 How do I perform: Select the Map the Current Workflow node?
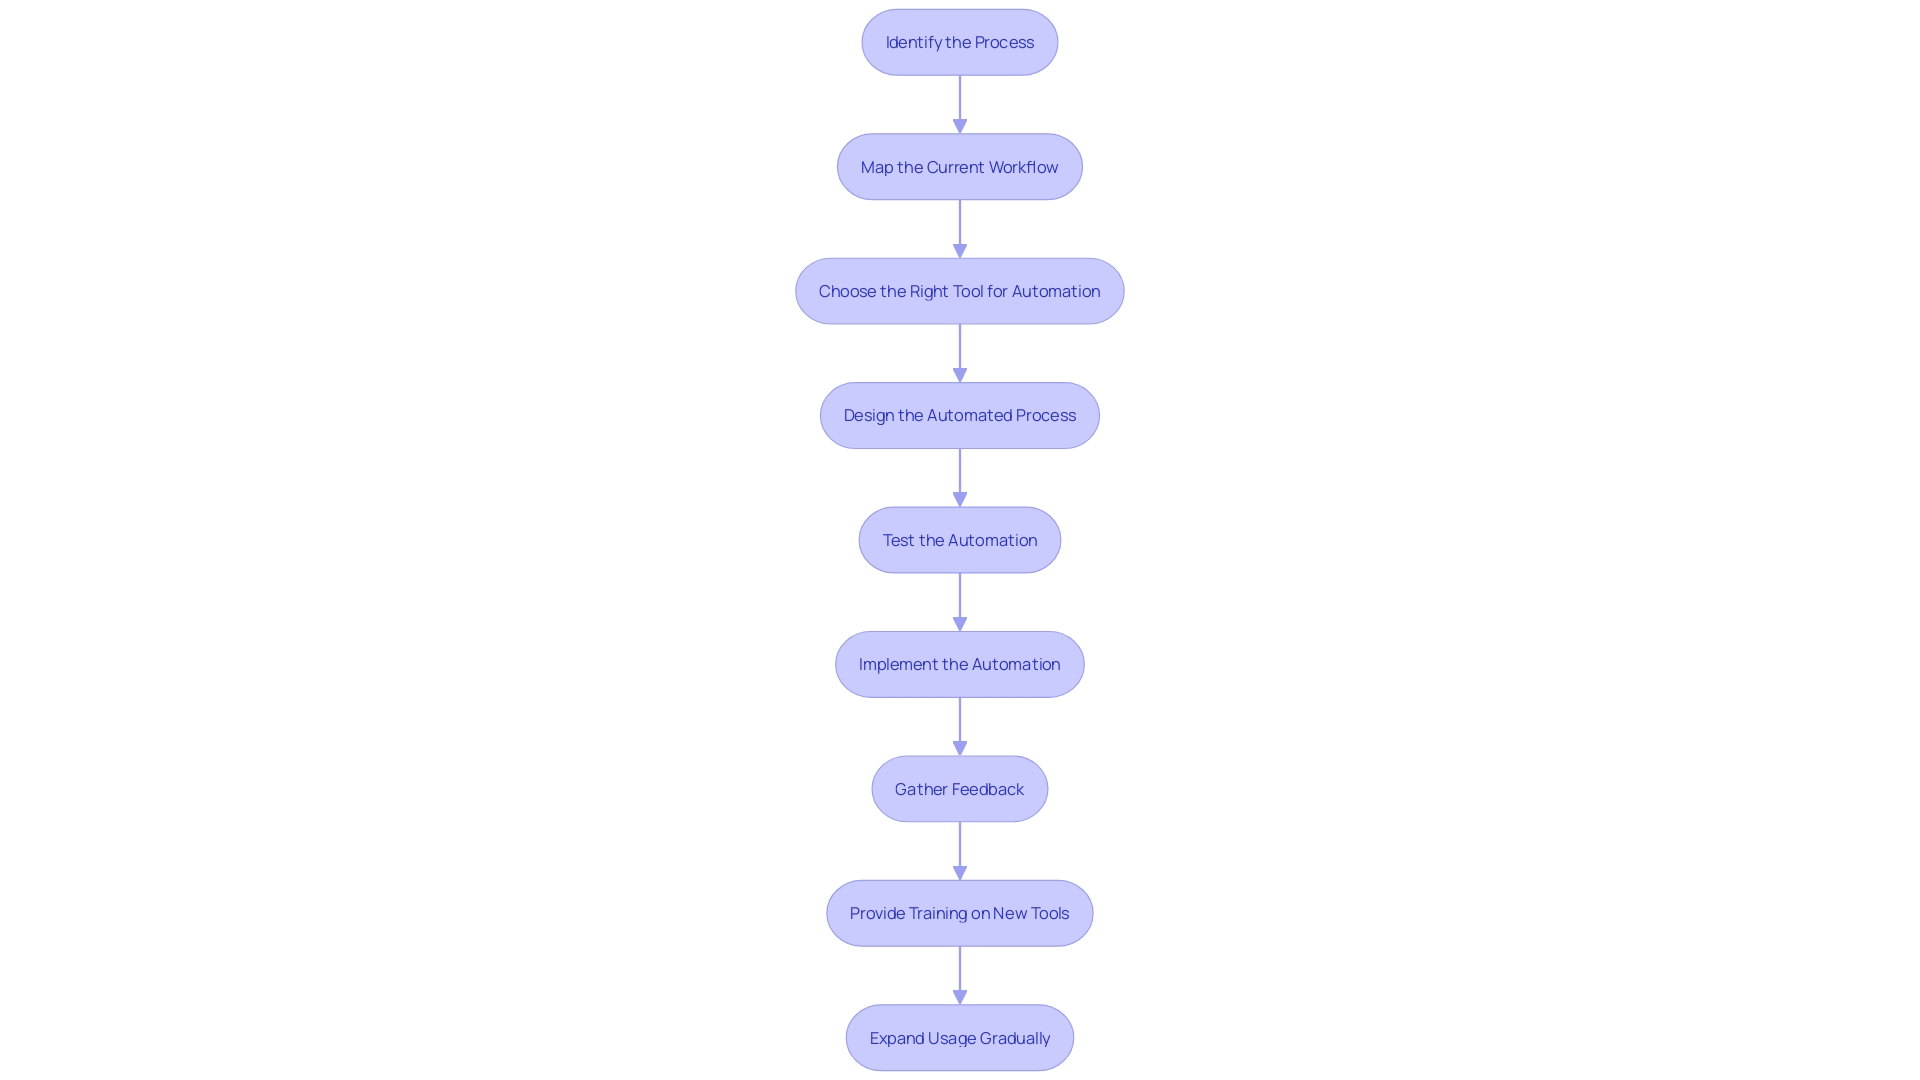coord(960,166)
